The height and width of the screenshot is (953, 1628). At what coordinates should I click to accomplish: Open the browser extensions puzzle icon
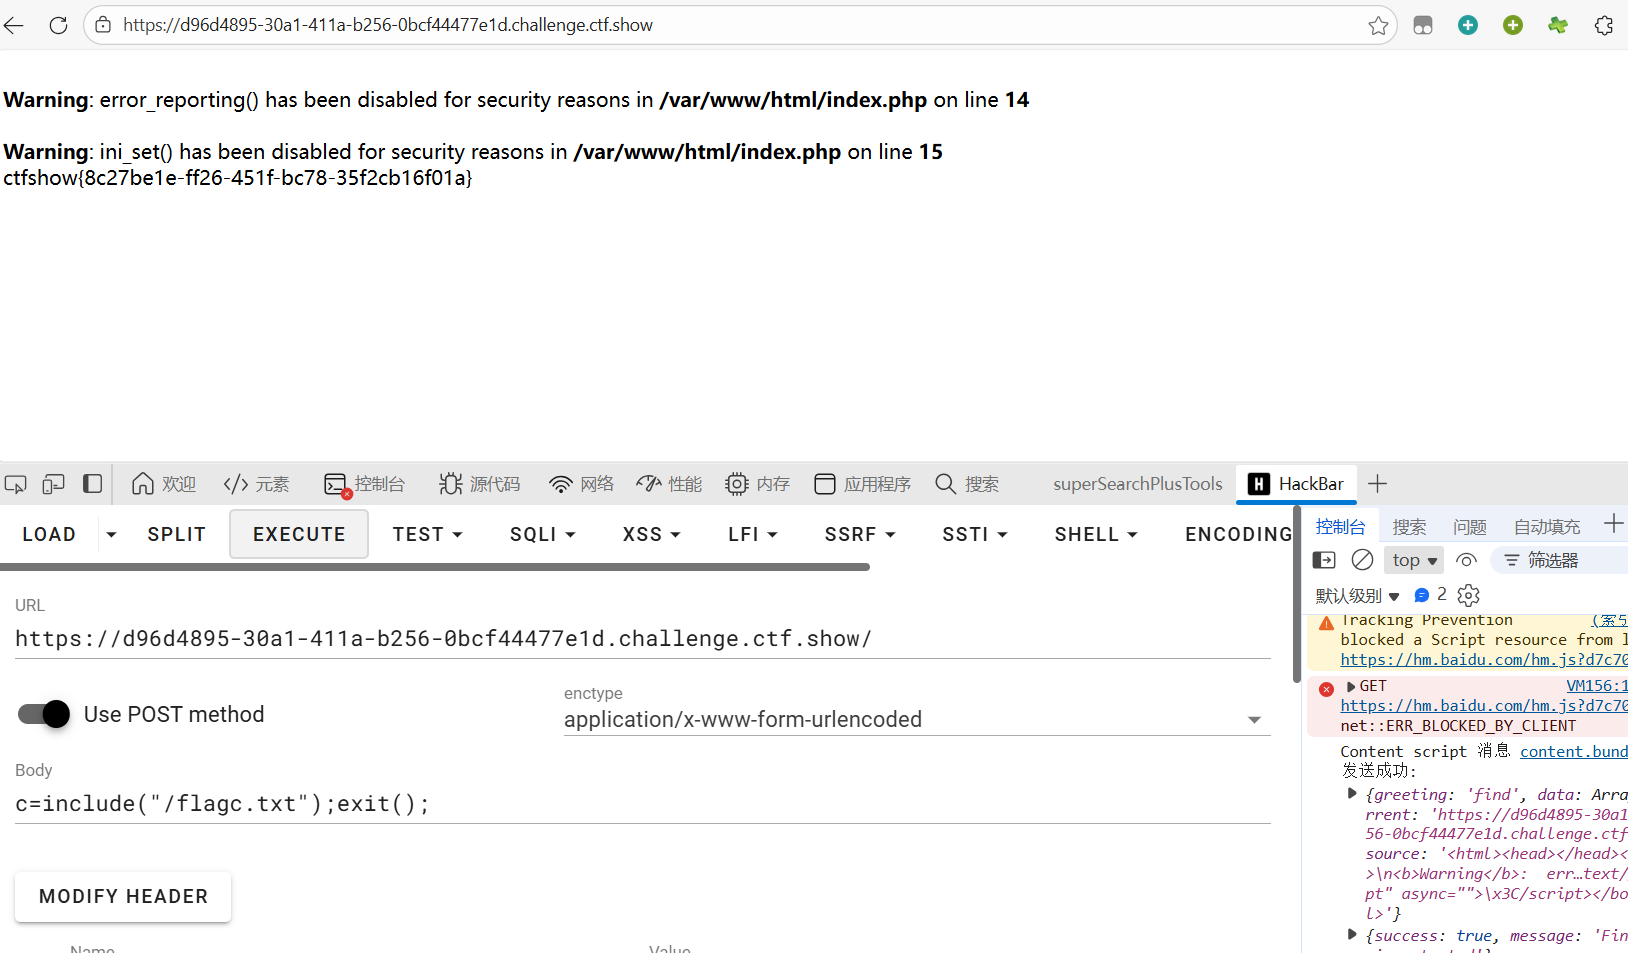(x=1604, y=25)
